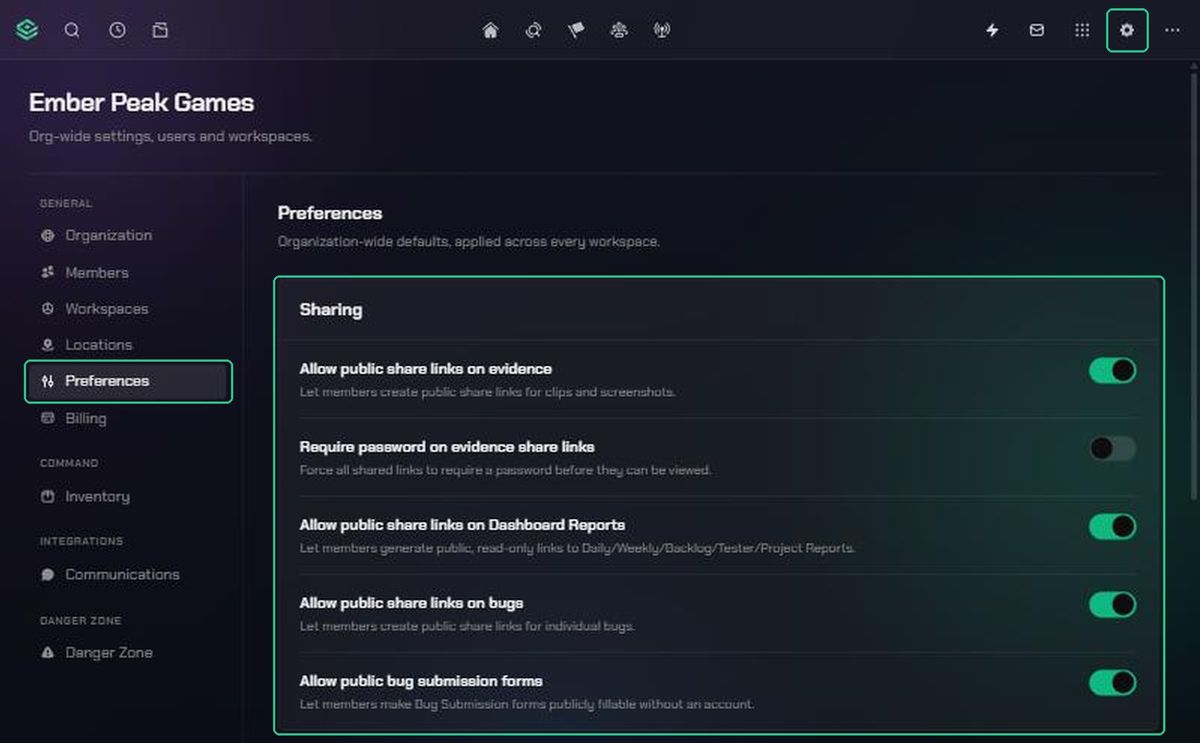Go to home via the house icon
The height and width of the screenshot is (743, 1200).
(x=490, y=30)
